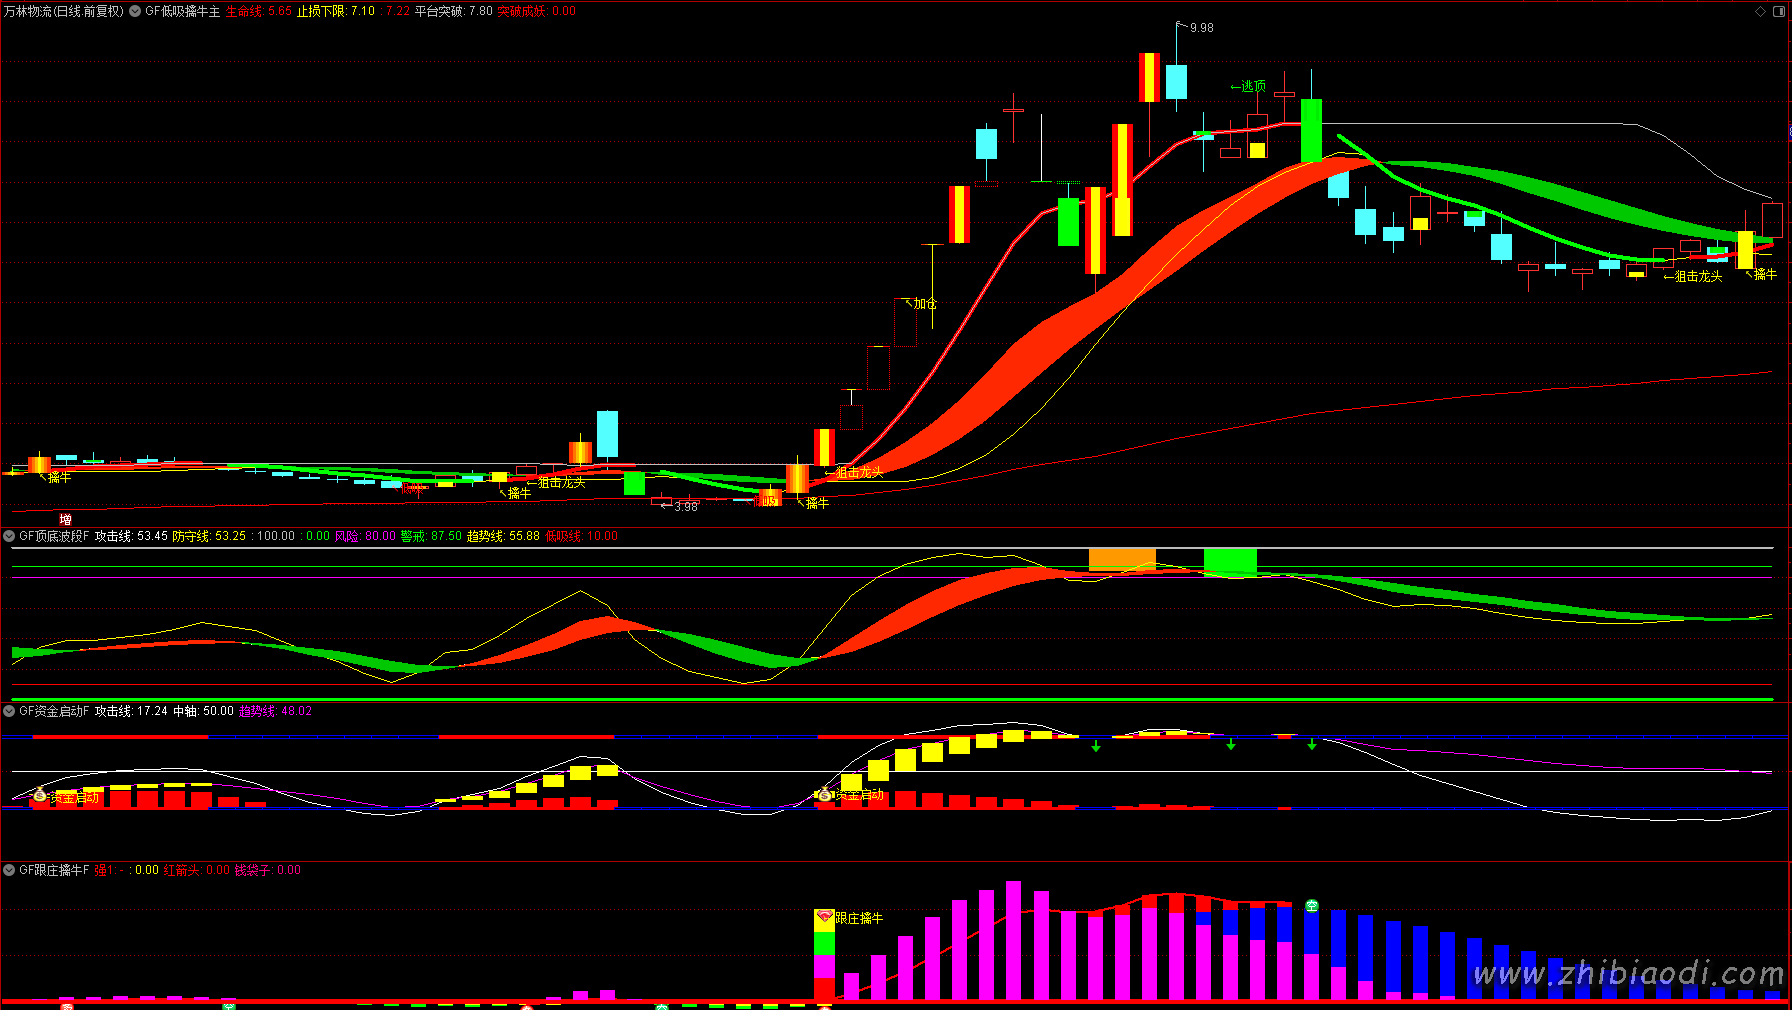Click the 3.98 low price marker
This screenshot has height=1010, width=1792.
coord(686,507)
